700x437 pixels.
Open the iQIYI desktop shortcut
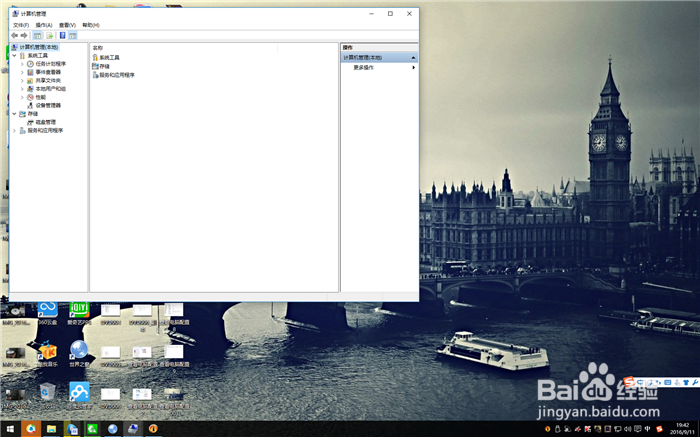pos(79,313)
